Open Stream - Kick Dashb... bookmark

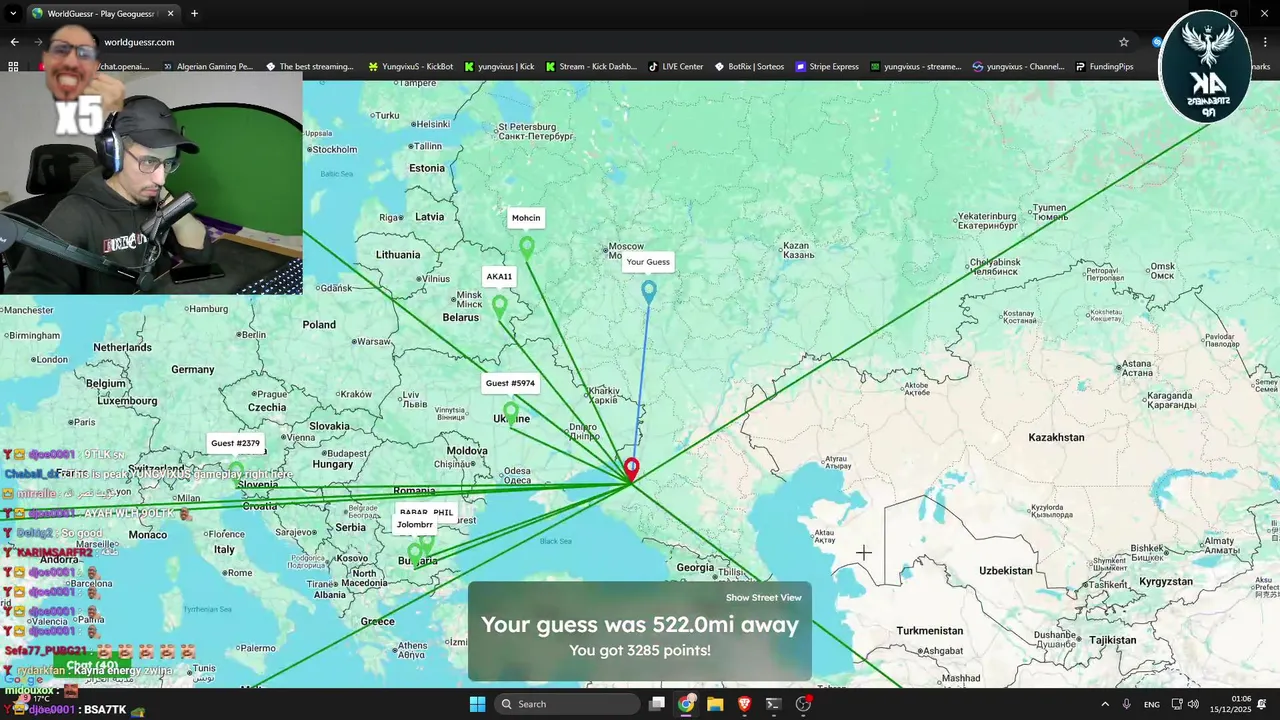pos(591,67)
